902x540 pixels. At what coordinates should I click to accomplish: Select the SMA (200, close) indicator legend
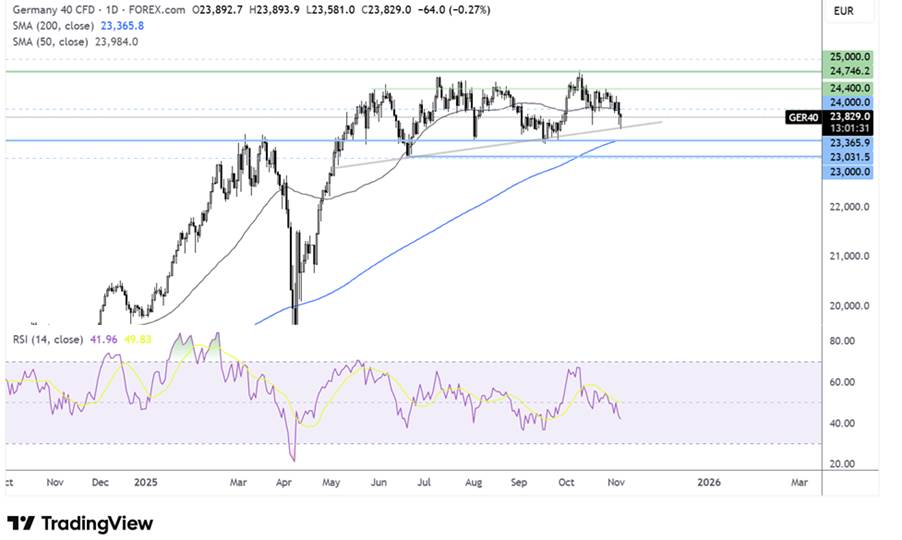point(56,28)
